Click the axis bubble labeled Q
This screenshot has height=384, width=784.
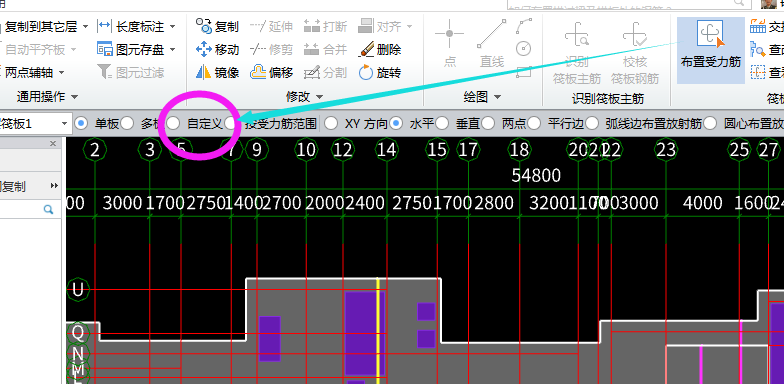click(78, 332)
